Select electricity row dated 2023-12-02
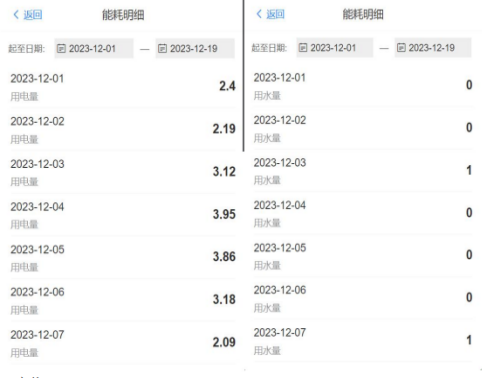The height and width of the screenshot is (378, 488). point(123,129)
